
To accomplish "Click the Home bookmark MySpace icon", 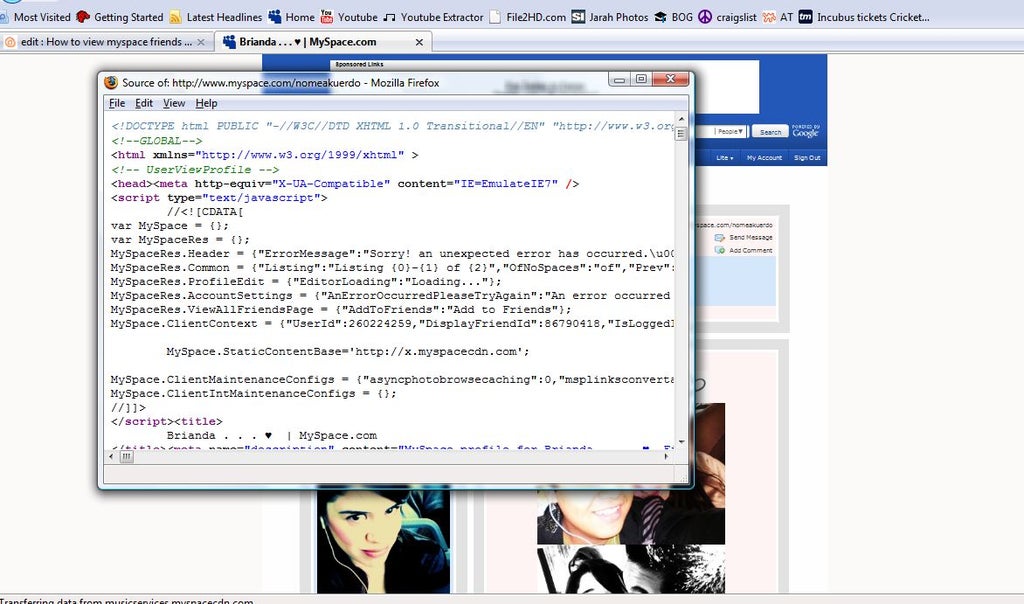I will coord(275,17).
